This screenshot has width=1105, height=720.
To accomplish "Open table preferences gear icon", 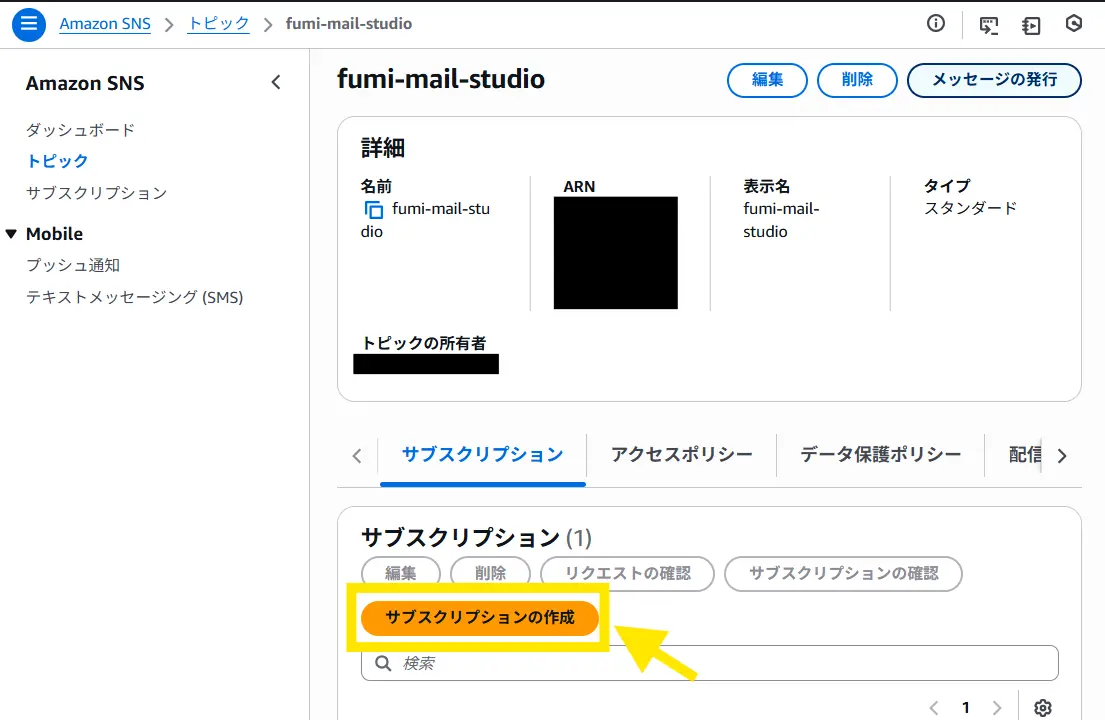I will [x=1043, y=707].
